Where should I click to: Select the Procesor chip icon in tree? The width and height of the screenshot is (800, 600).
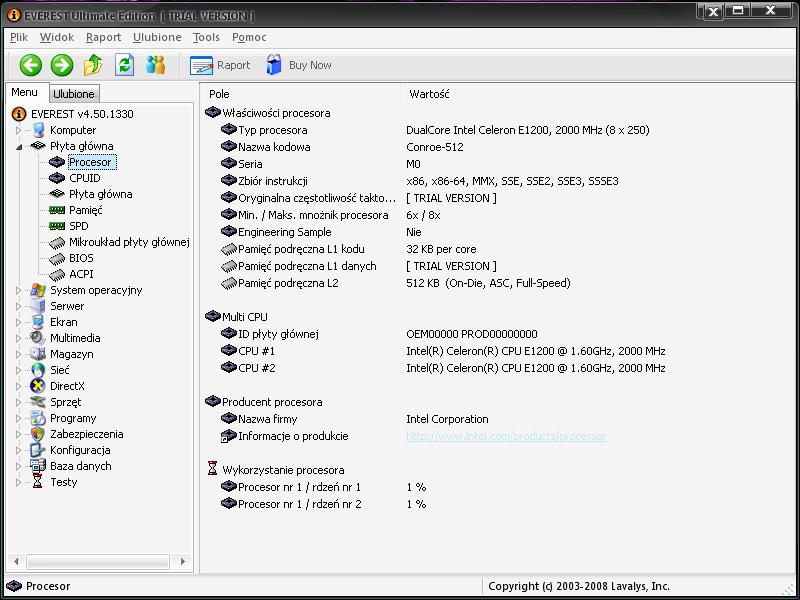(x=57, y=162)
